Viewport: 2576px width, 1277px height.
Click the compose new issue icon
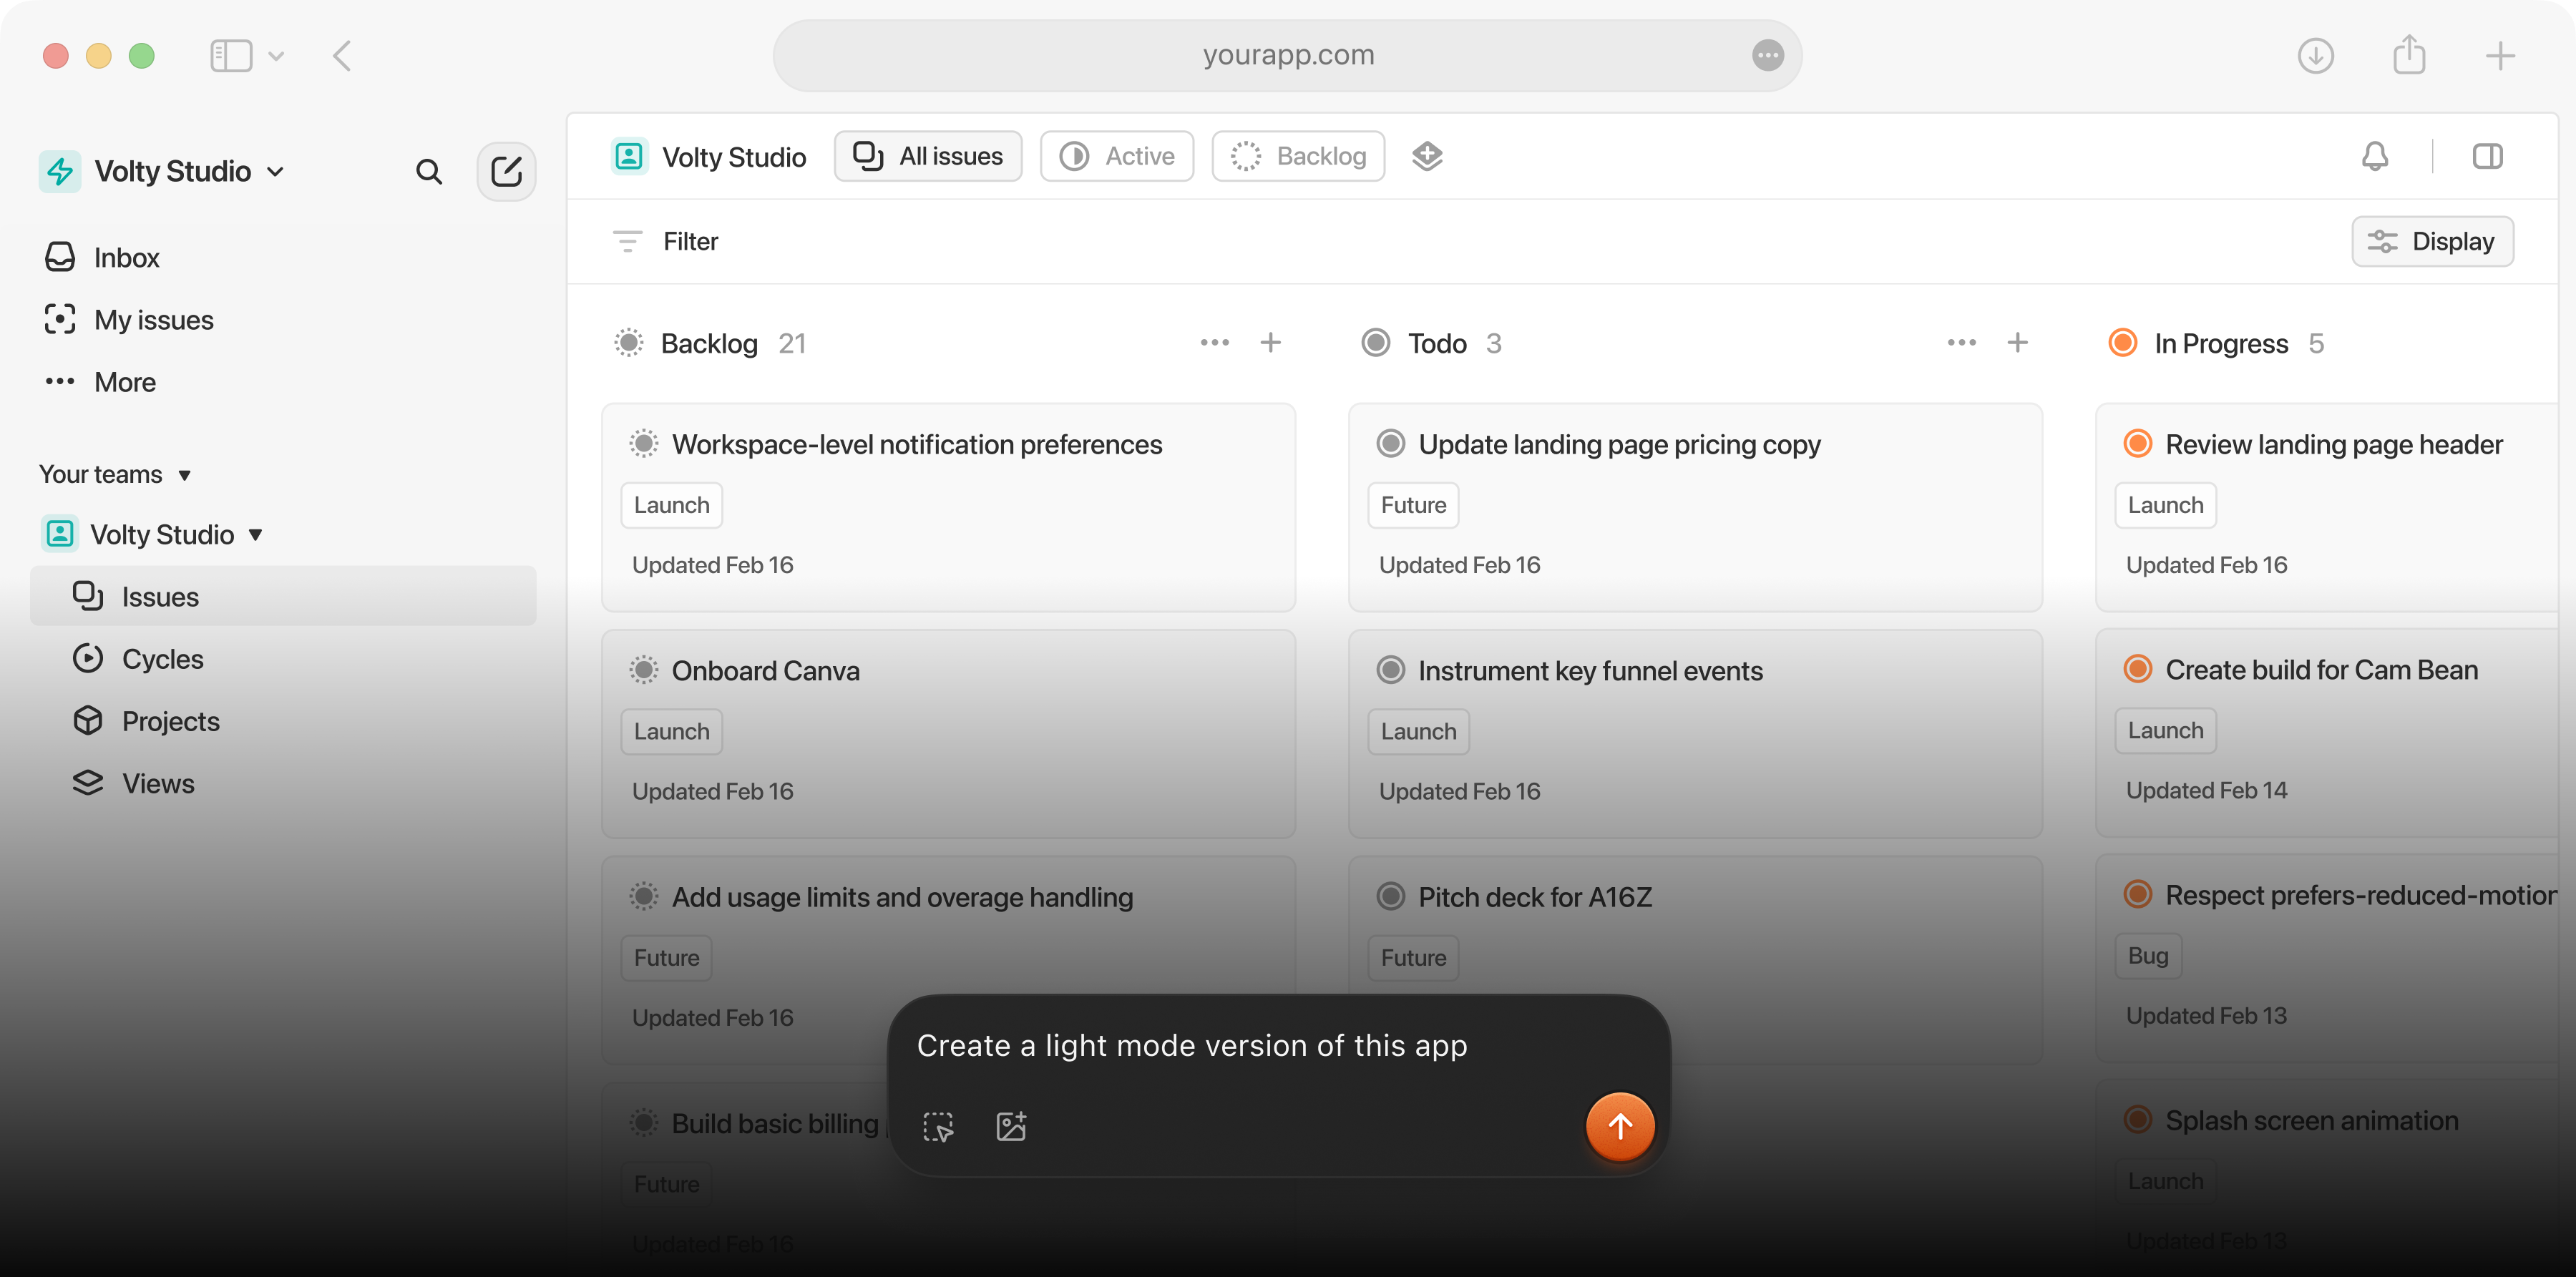coord(506,172)
